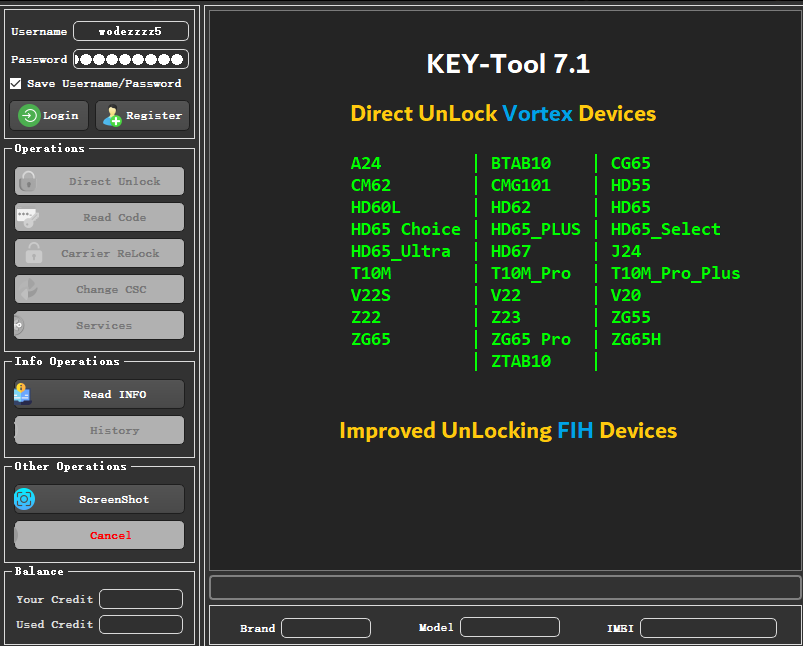Click the A24 device name
This screenshot has width=803, height=646.
(366, 163)
